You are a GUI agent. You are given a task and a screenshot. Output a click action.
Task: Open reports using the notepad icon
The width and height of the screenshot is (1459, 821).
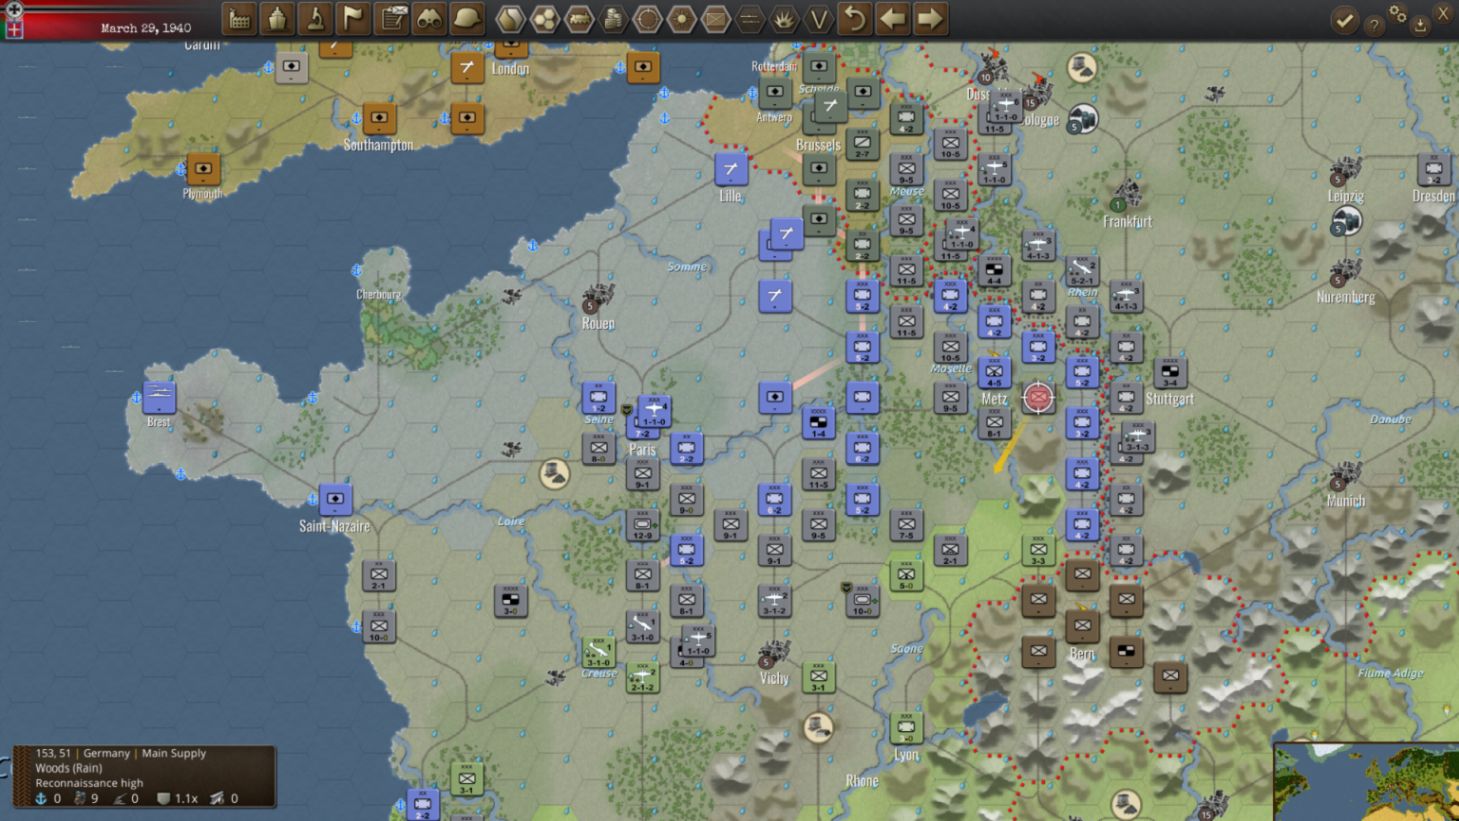pyautogui.click(x=391, y=19)
